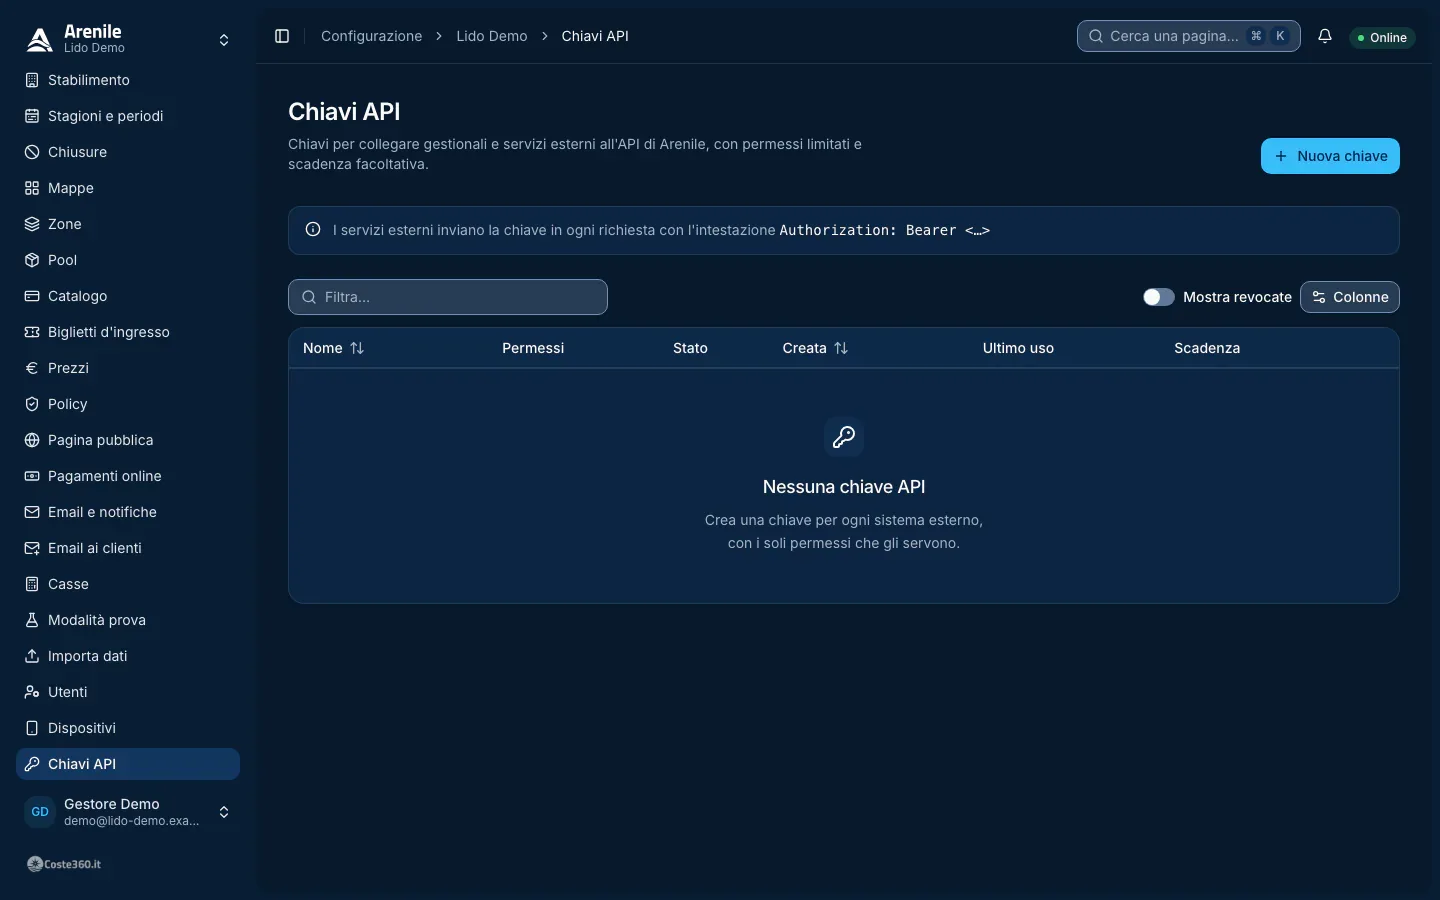Click the Chiusure ban icon
This screenshot has height=900, width=1440.
coord(32,152)
